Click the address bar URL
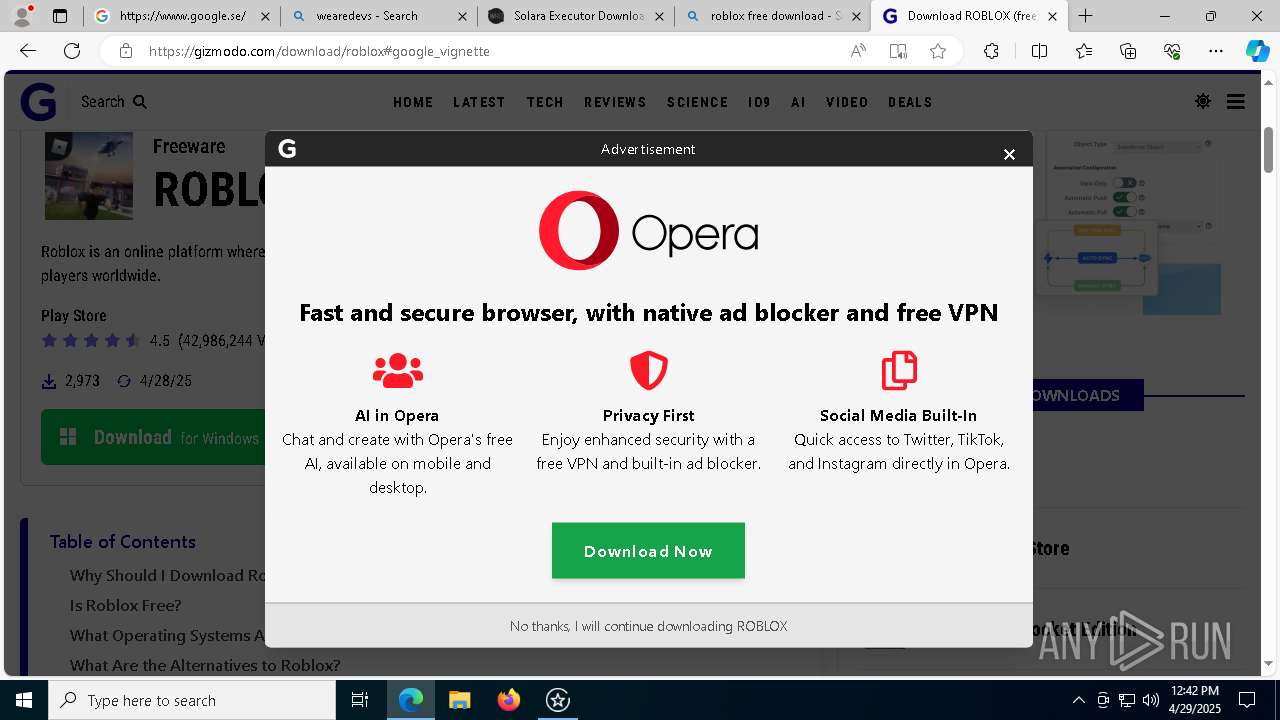Screen dimensions: 1280x720 click(319, 51)
